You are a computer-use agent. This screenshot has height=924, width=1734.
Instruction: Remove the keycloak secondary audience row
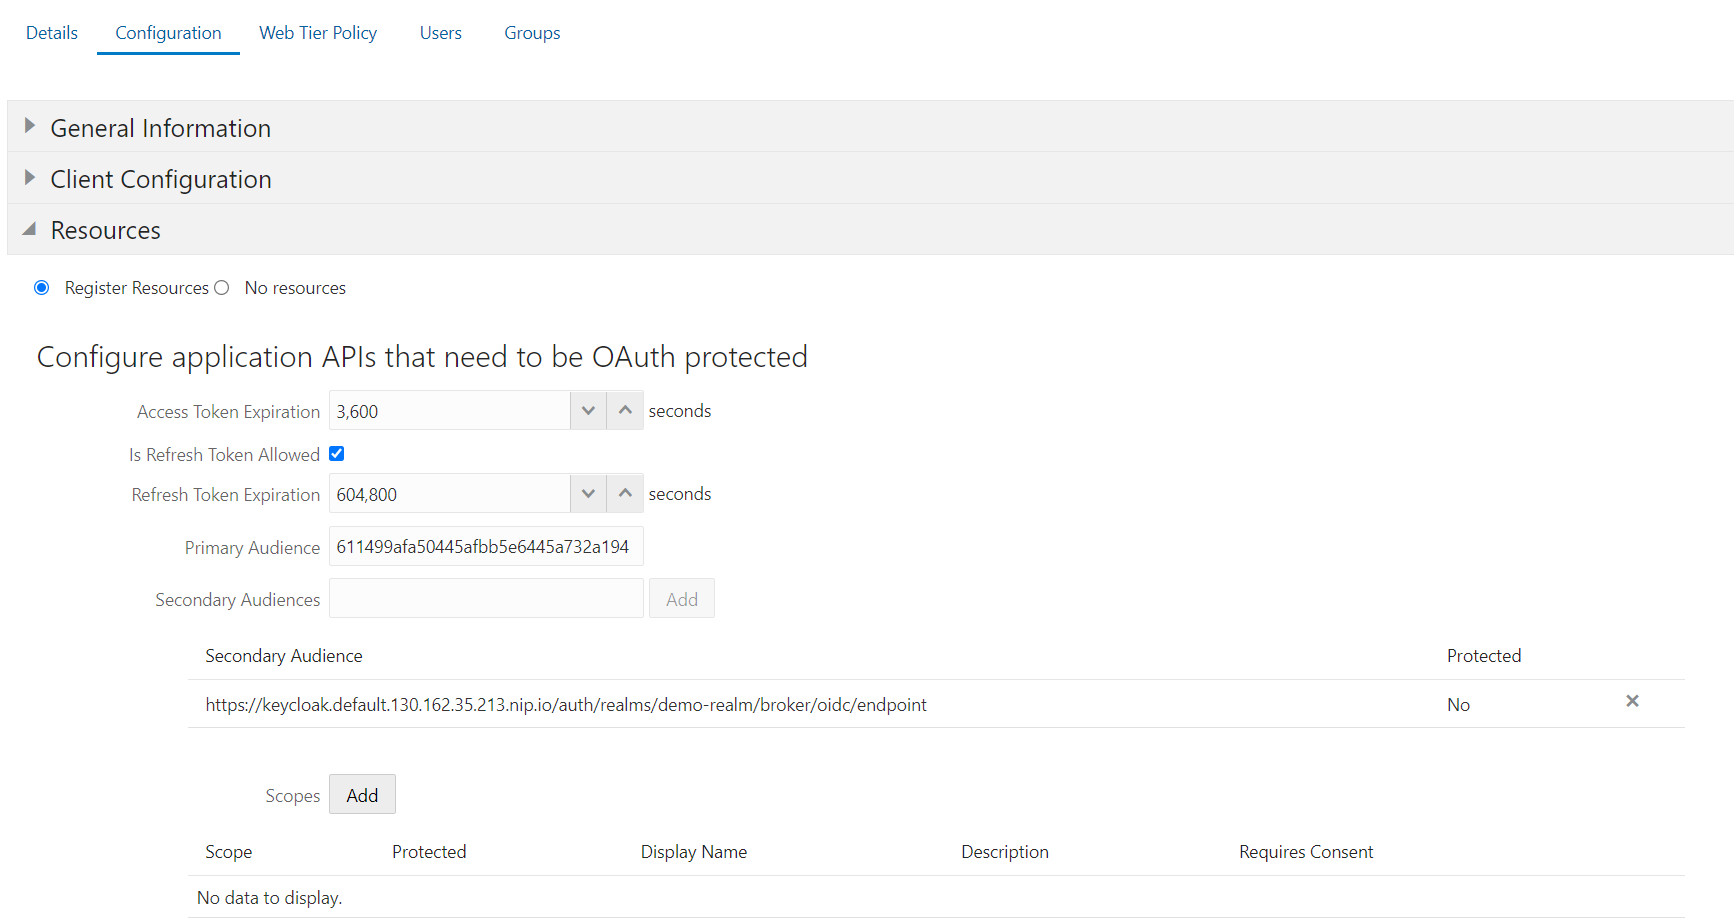click(x=1632, y=701)
